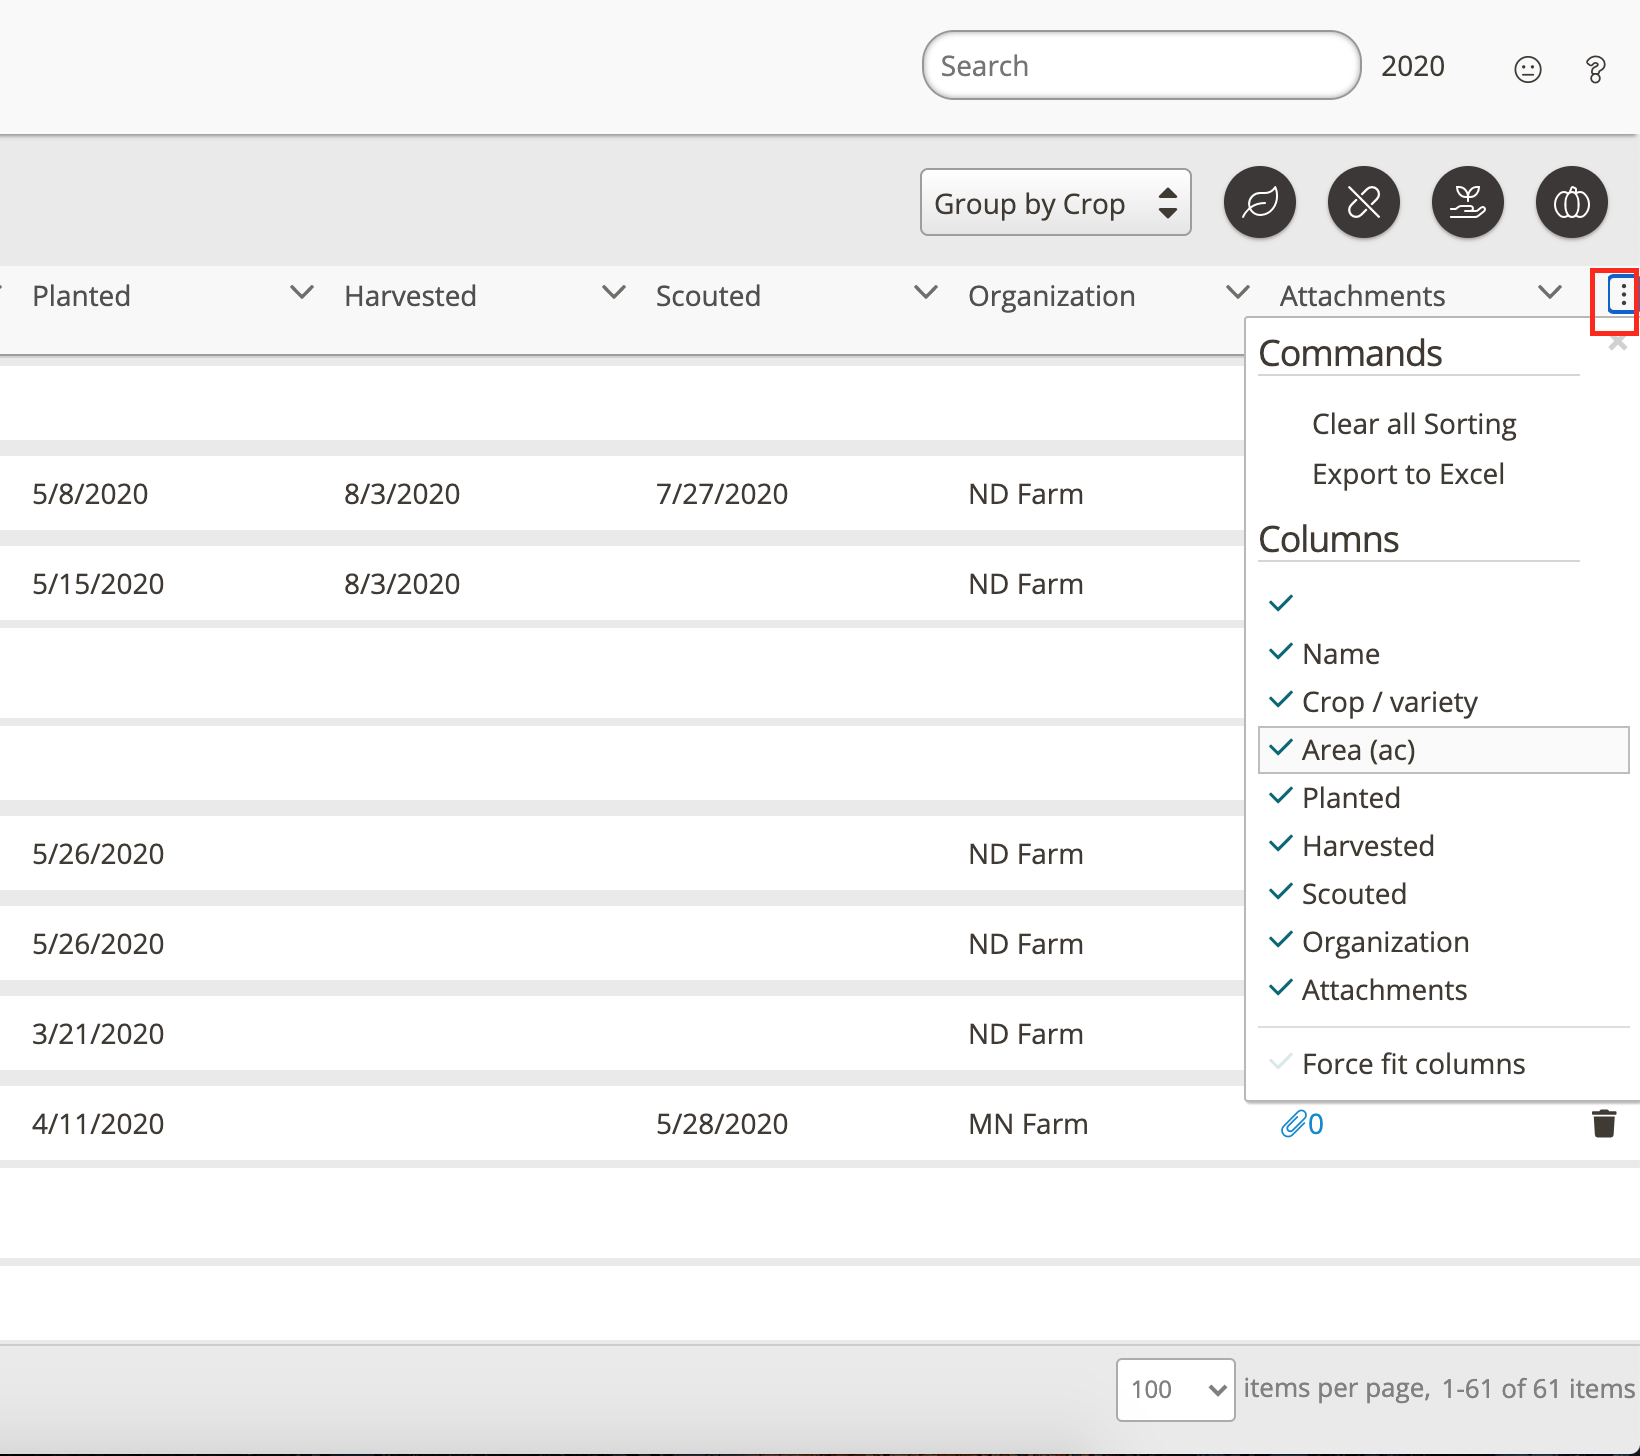The image size is (1640, 1456).
Task: Select Export to Excel command
Action: [1408, 474]
